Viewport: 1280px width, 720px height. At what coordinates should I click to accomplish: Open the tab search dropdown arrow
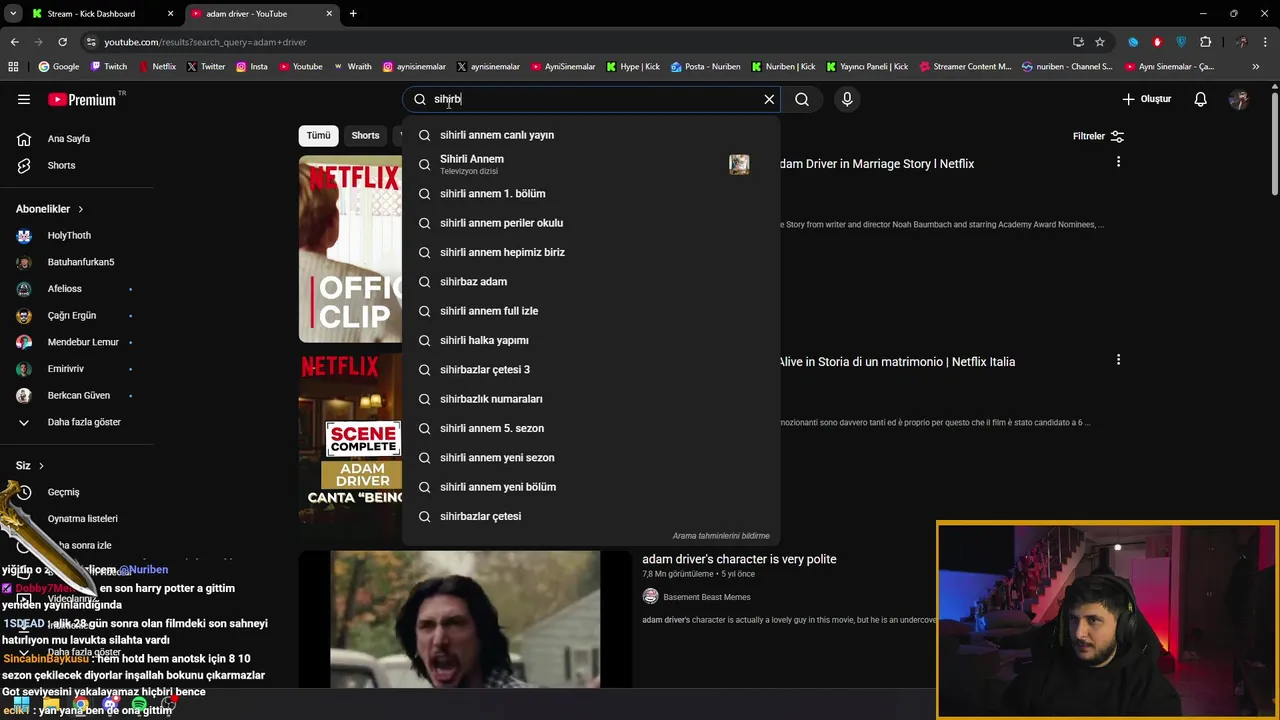[13, 14]
